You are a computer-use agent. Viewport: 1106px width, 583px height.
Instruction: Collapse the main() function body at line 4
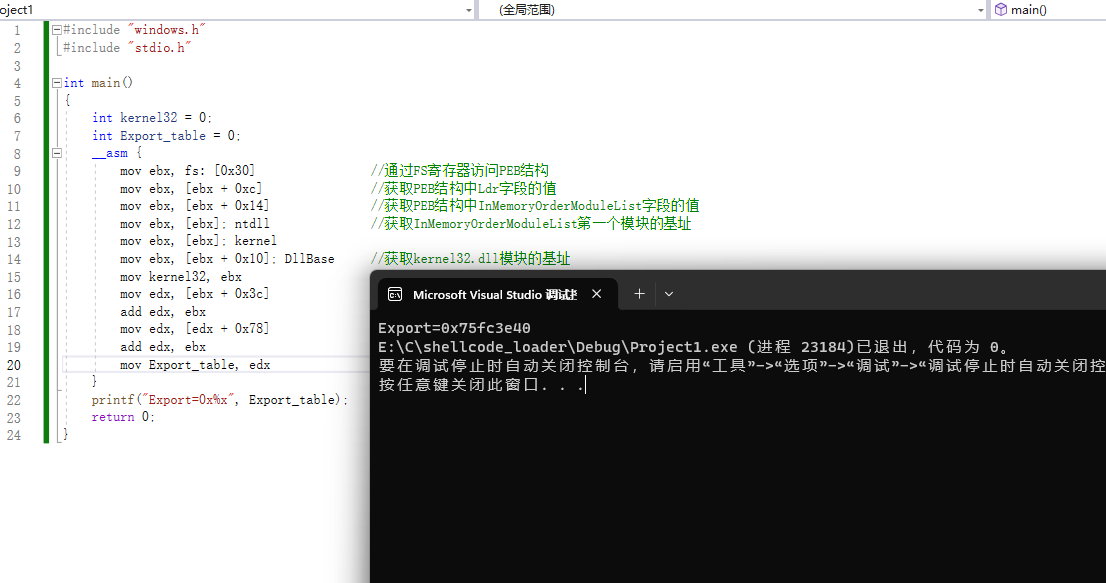(56, 82)
